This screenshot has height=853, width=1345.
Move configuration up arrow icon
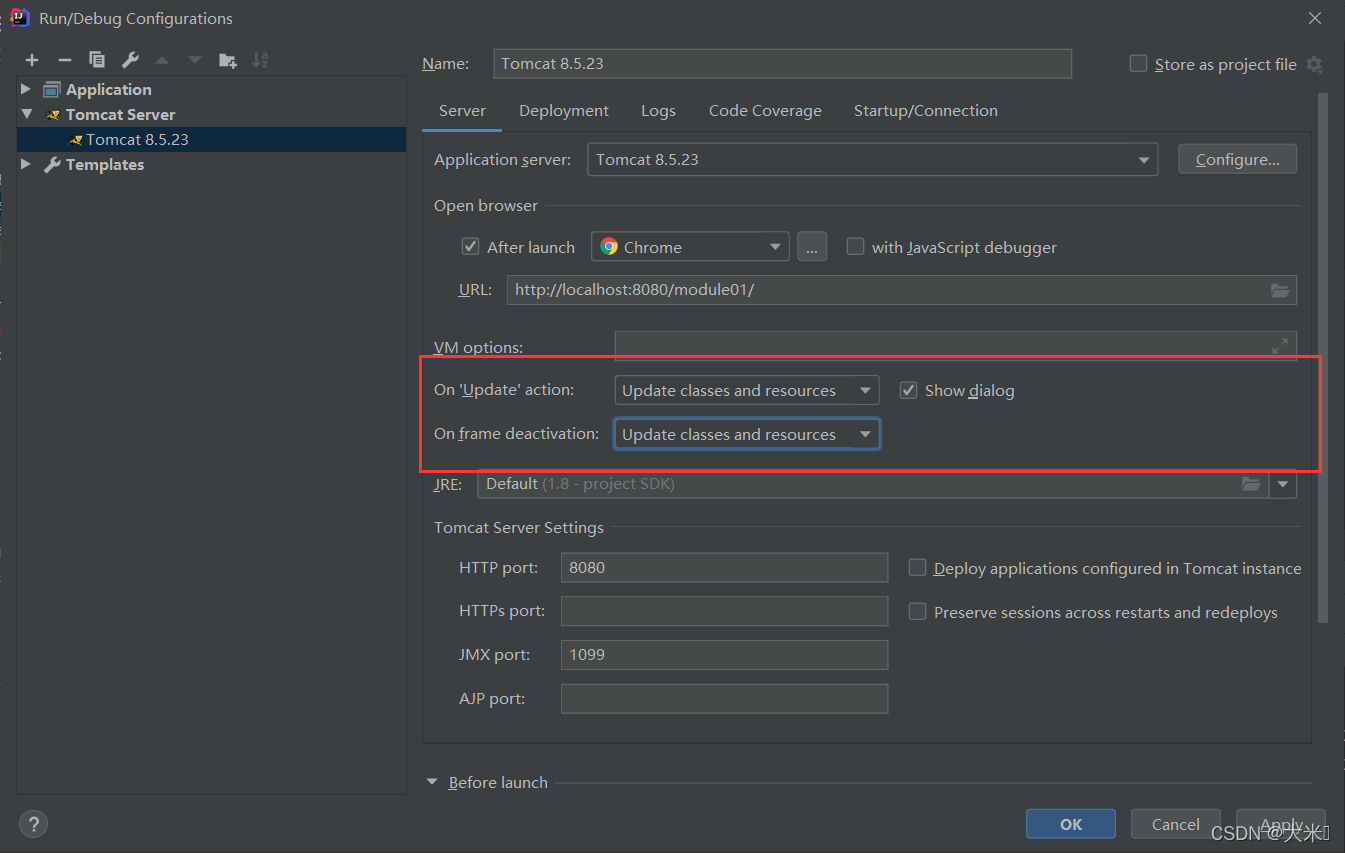coord(162,61)
